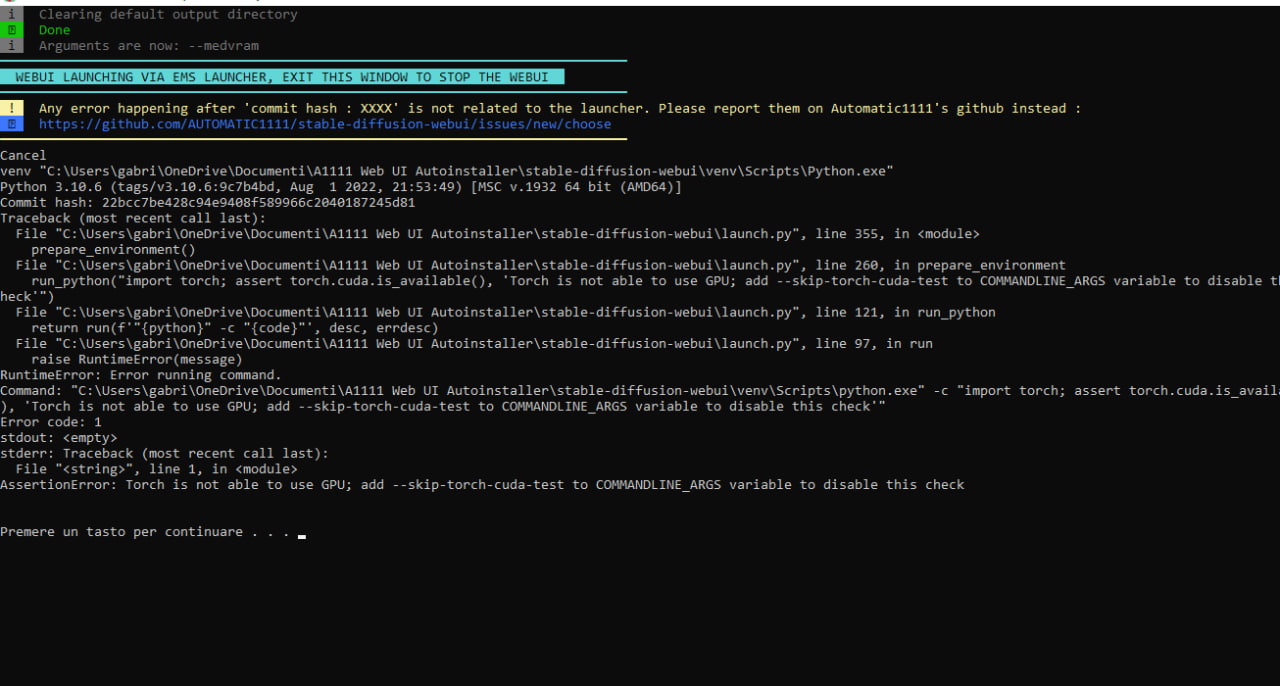1280x686 pixels.
Task: Click the 'AssertionError: Torch is not able' line
Action: [482, 484]
